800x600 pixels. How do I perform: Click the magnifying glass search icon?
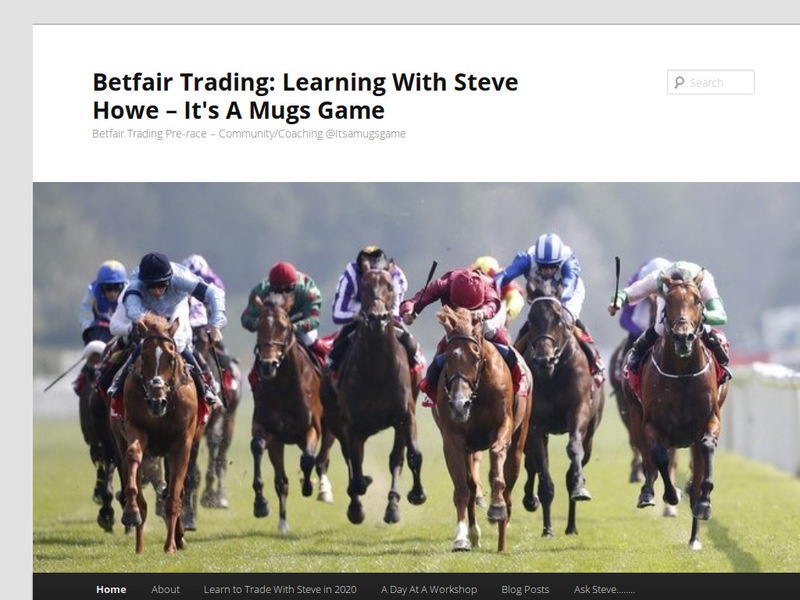pyautogui.click(x=679, y=83)
